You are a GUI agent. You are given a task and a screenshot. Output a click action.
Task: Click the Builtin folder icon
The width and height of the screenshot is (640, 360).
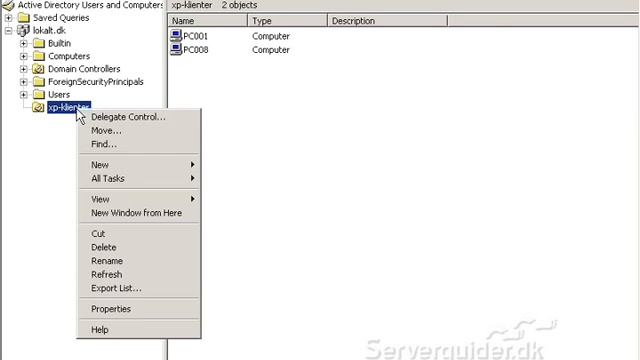point(39,43)
